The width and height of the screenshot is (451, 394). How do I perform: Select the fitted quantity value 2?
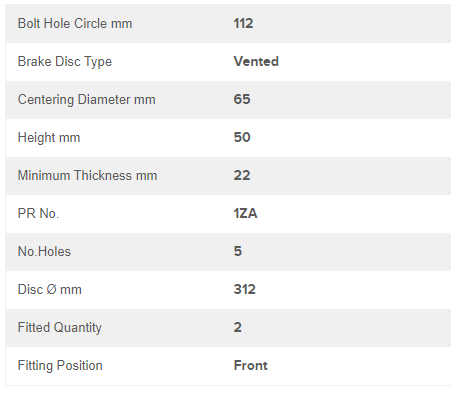point(238,327)
